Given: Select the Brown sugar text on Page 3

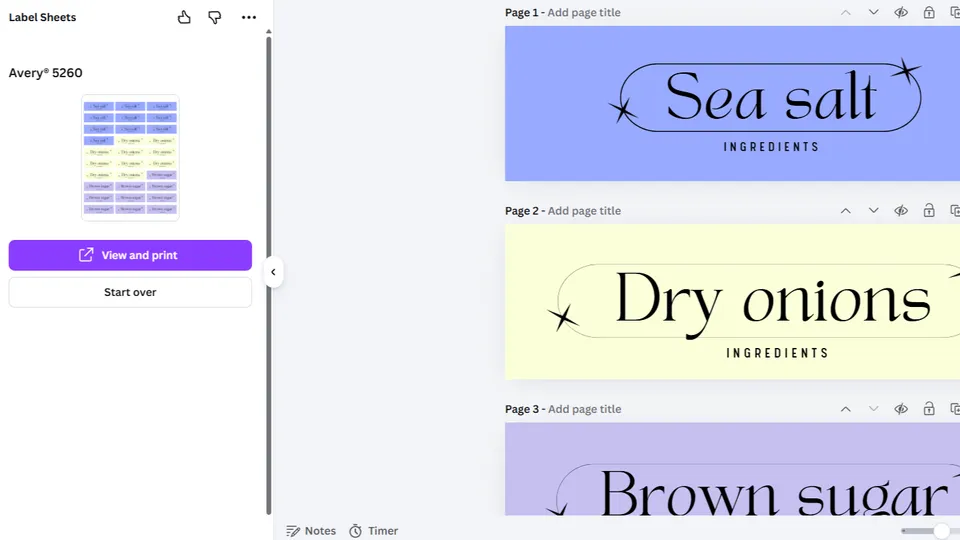Looking at the screenshot, I should click(774, 493).
